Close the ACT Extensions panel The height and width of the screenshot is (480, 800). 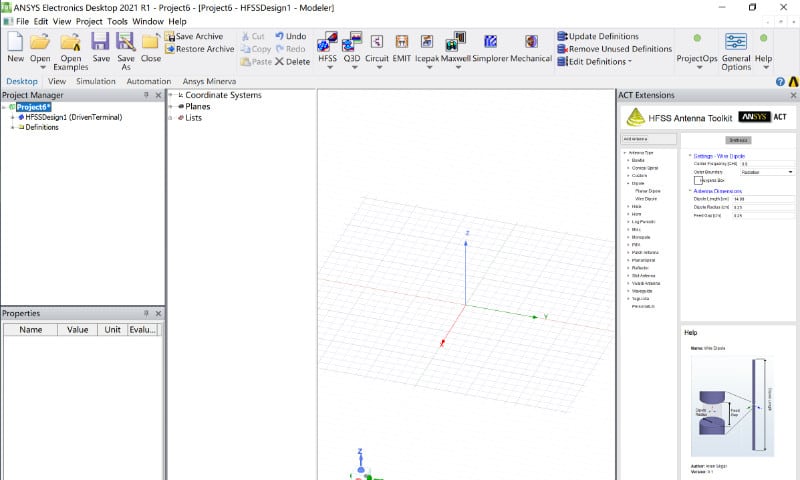[793, 95]
